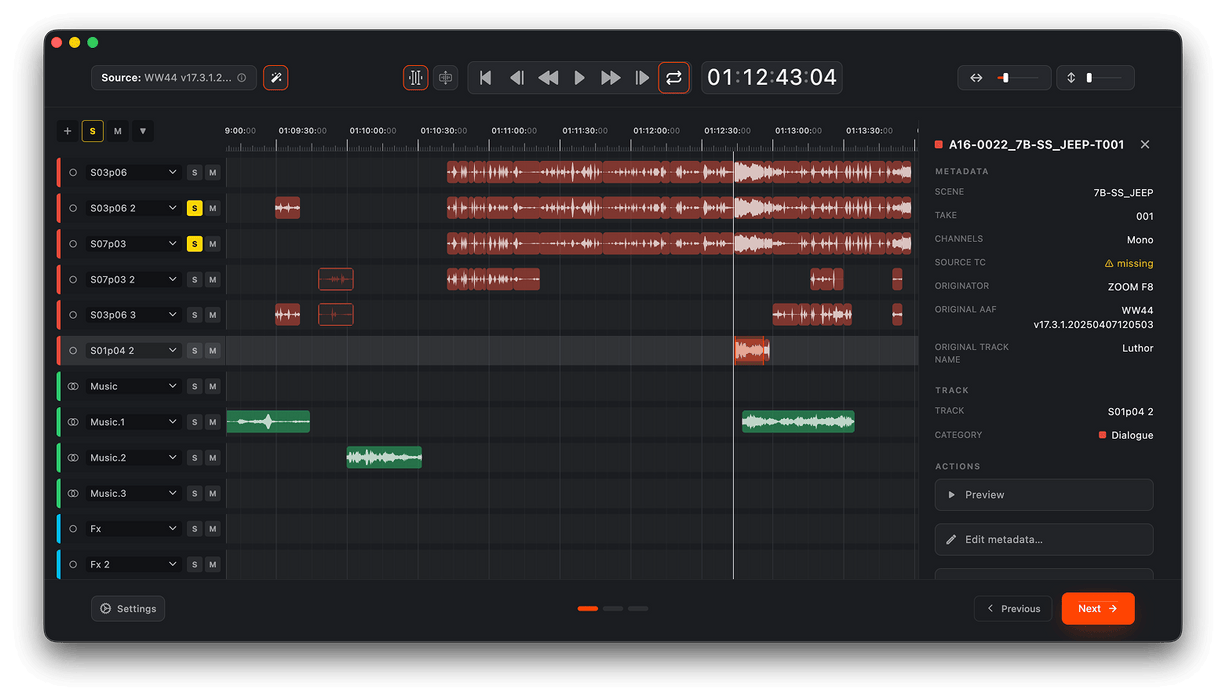Select the green clip on Music.2 track

tap(384, 458)
